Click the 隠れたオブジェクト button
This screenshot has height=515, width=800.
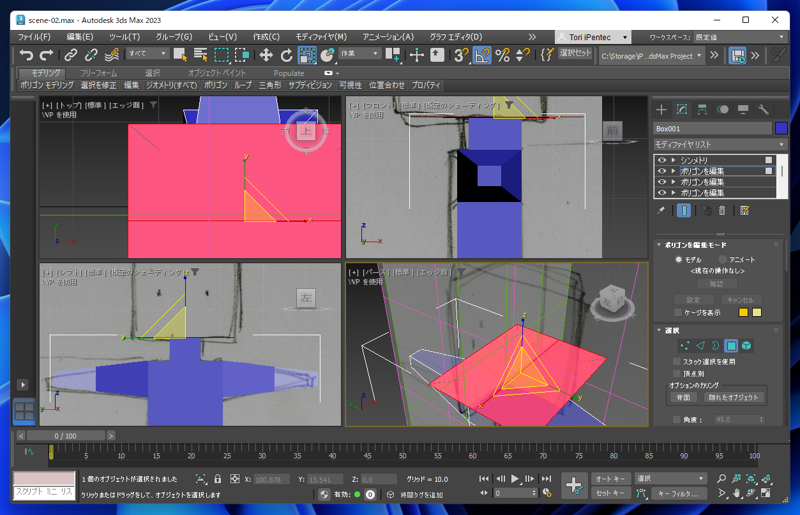click(733, 398)
